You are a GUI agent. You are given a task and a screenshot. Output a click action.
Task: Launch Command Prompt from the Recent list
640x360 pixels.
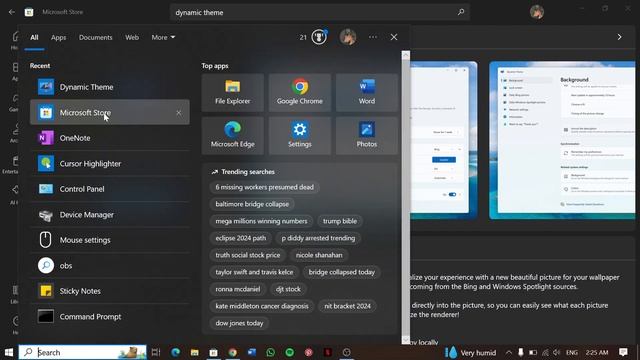click(109, 316)
